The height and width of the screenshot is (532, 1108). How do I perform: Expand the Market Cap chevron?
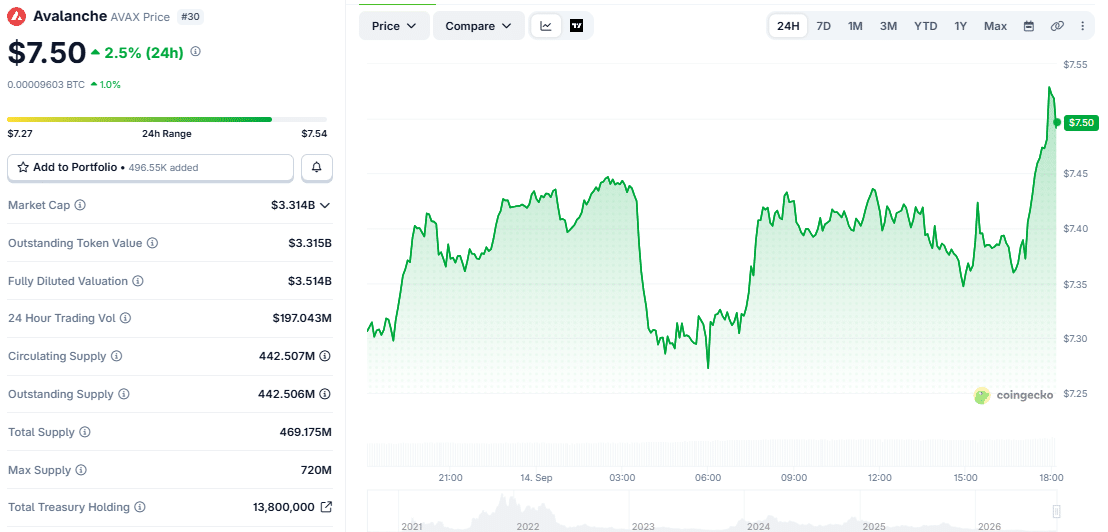pyautogui.click(x=325, y=205)
